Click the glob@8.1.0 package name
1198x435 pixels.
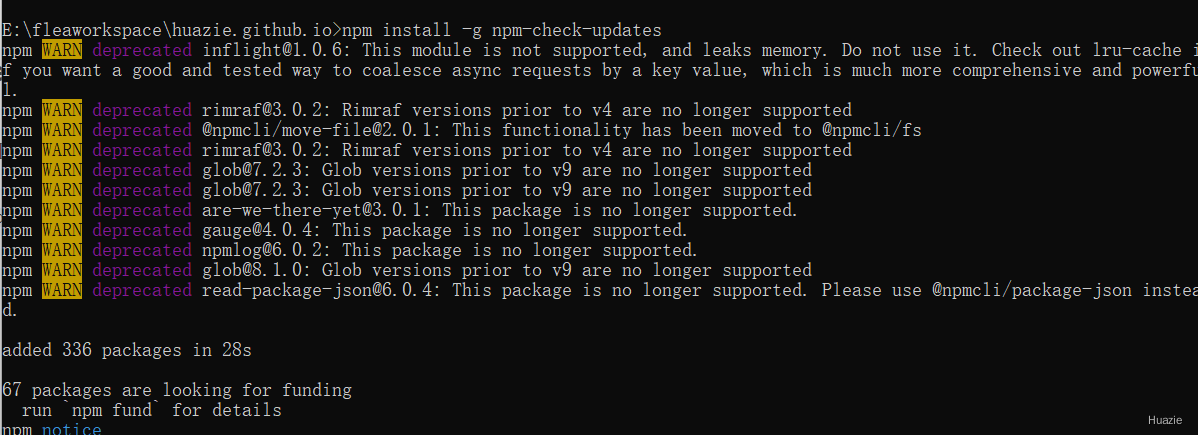click(255, 270)
